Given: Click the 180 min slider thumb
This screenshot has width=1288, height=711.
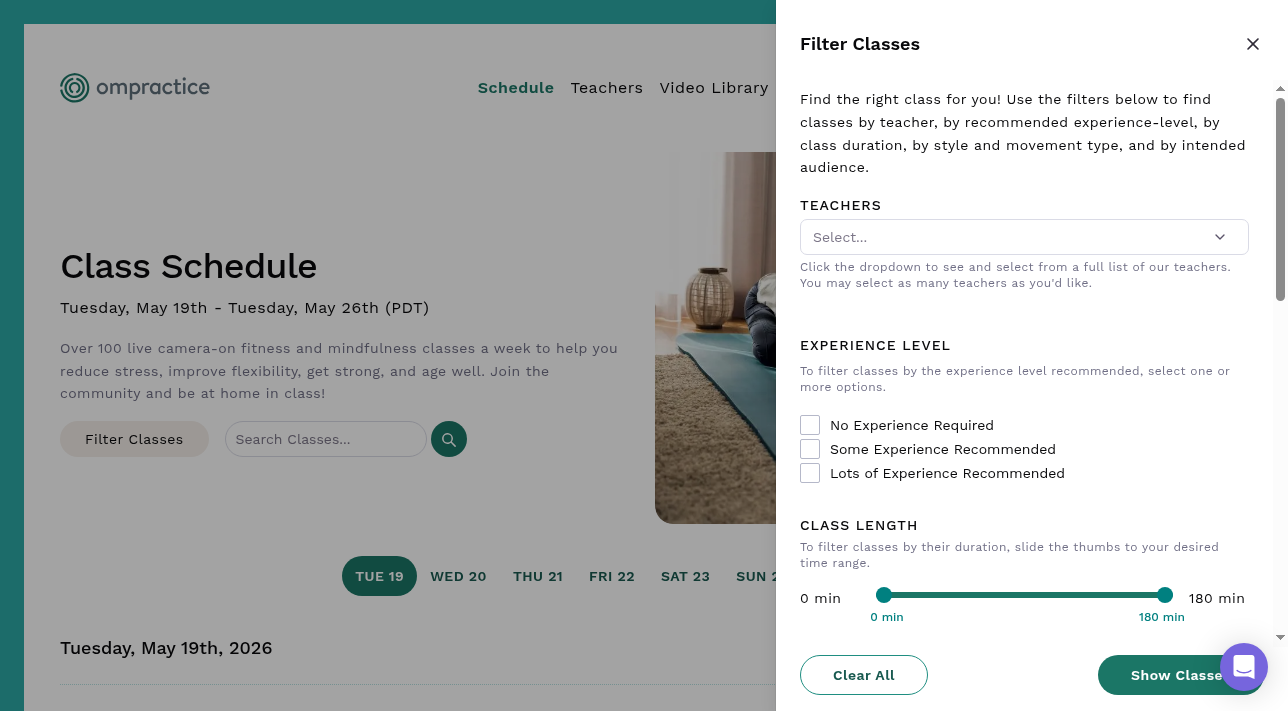Looking at the screenshot, I should 1165,595.
